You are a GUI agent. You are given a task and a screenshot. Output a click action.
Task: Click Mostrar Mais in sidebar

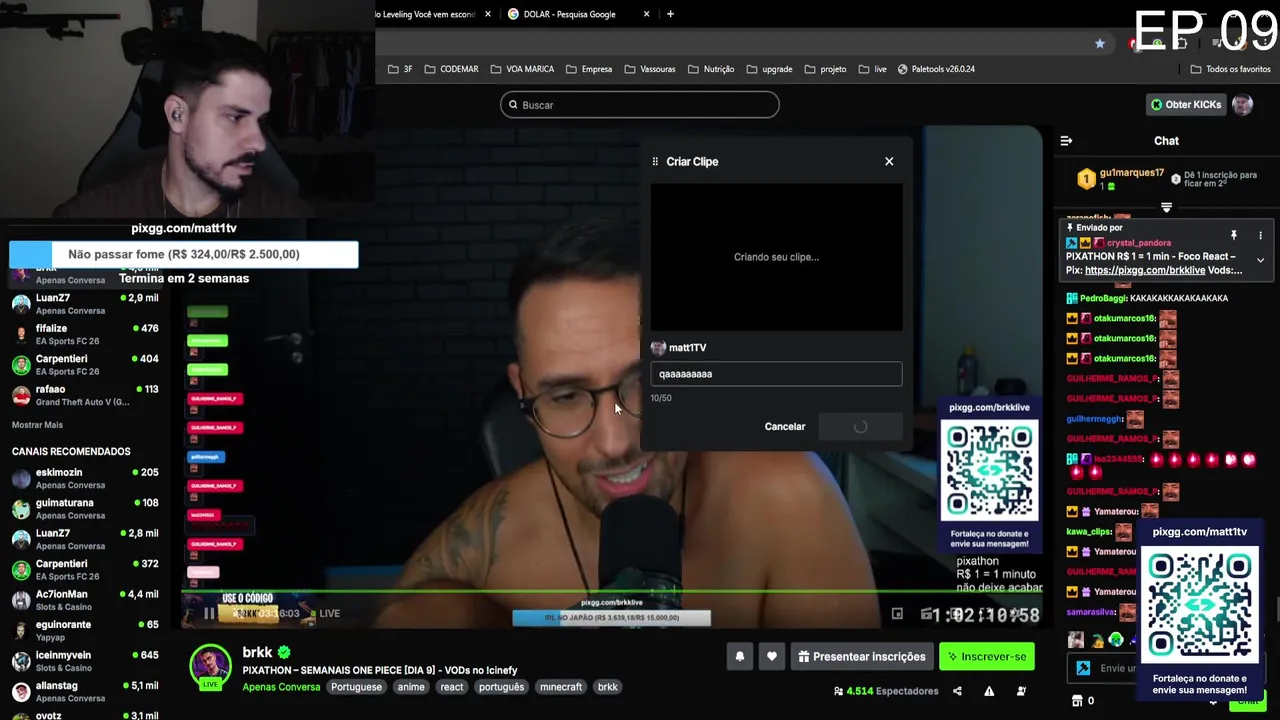pos(37,425)
